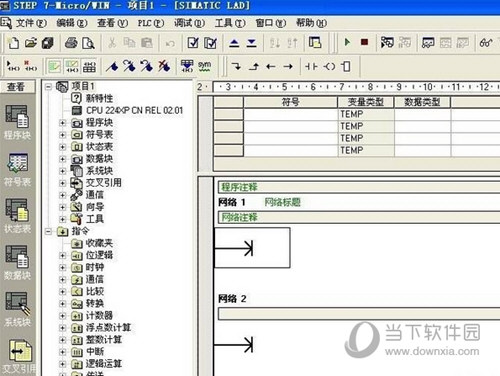Expand the 程序块 tree node
500x376 pixels.
coord(62,123)
